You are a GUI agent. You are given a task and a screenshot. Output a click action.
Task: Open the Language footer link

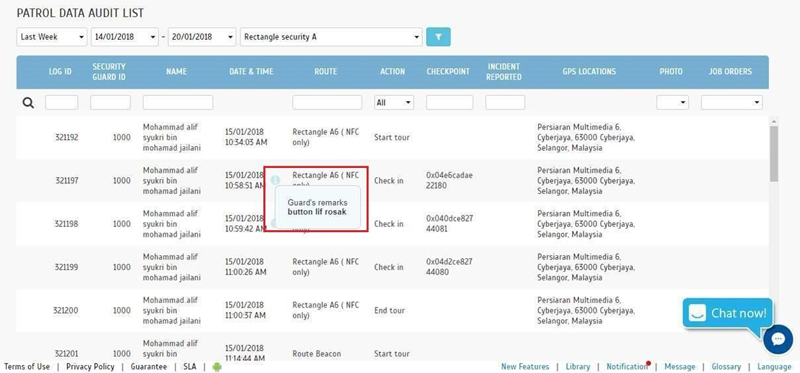point(774,367)
